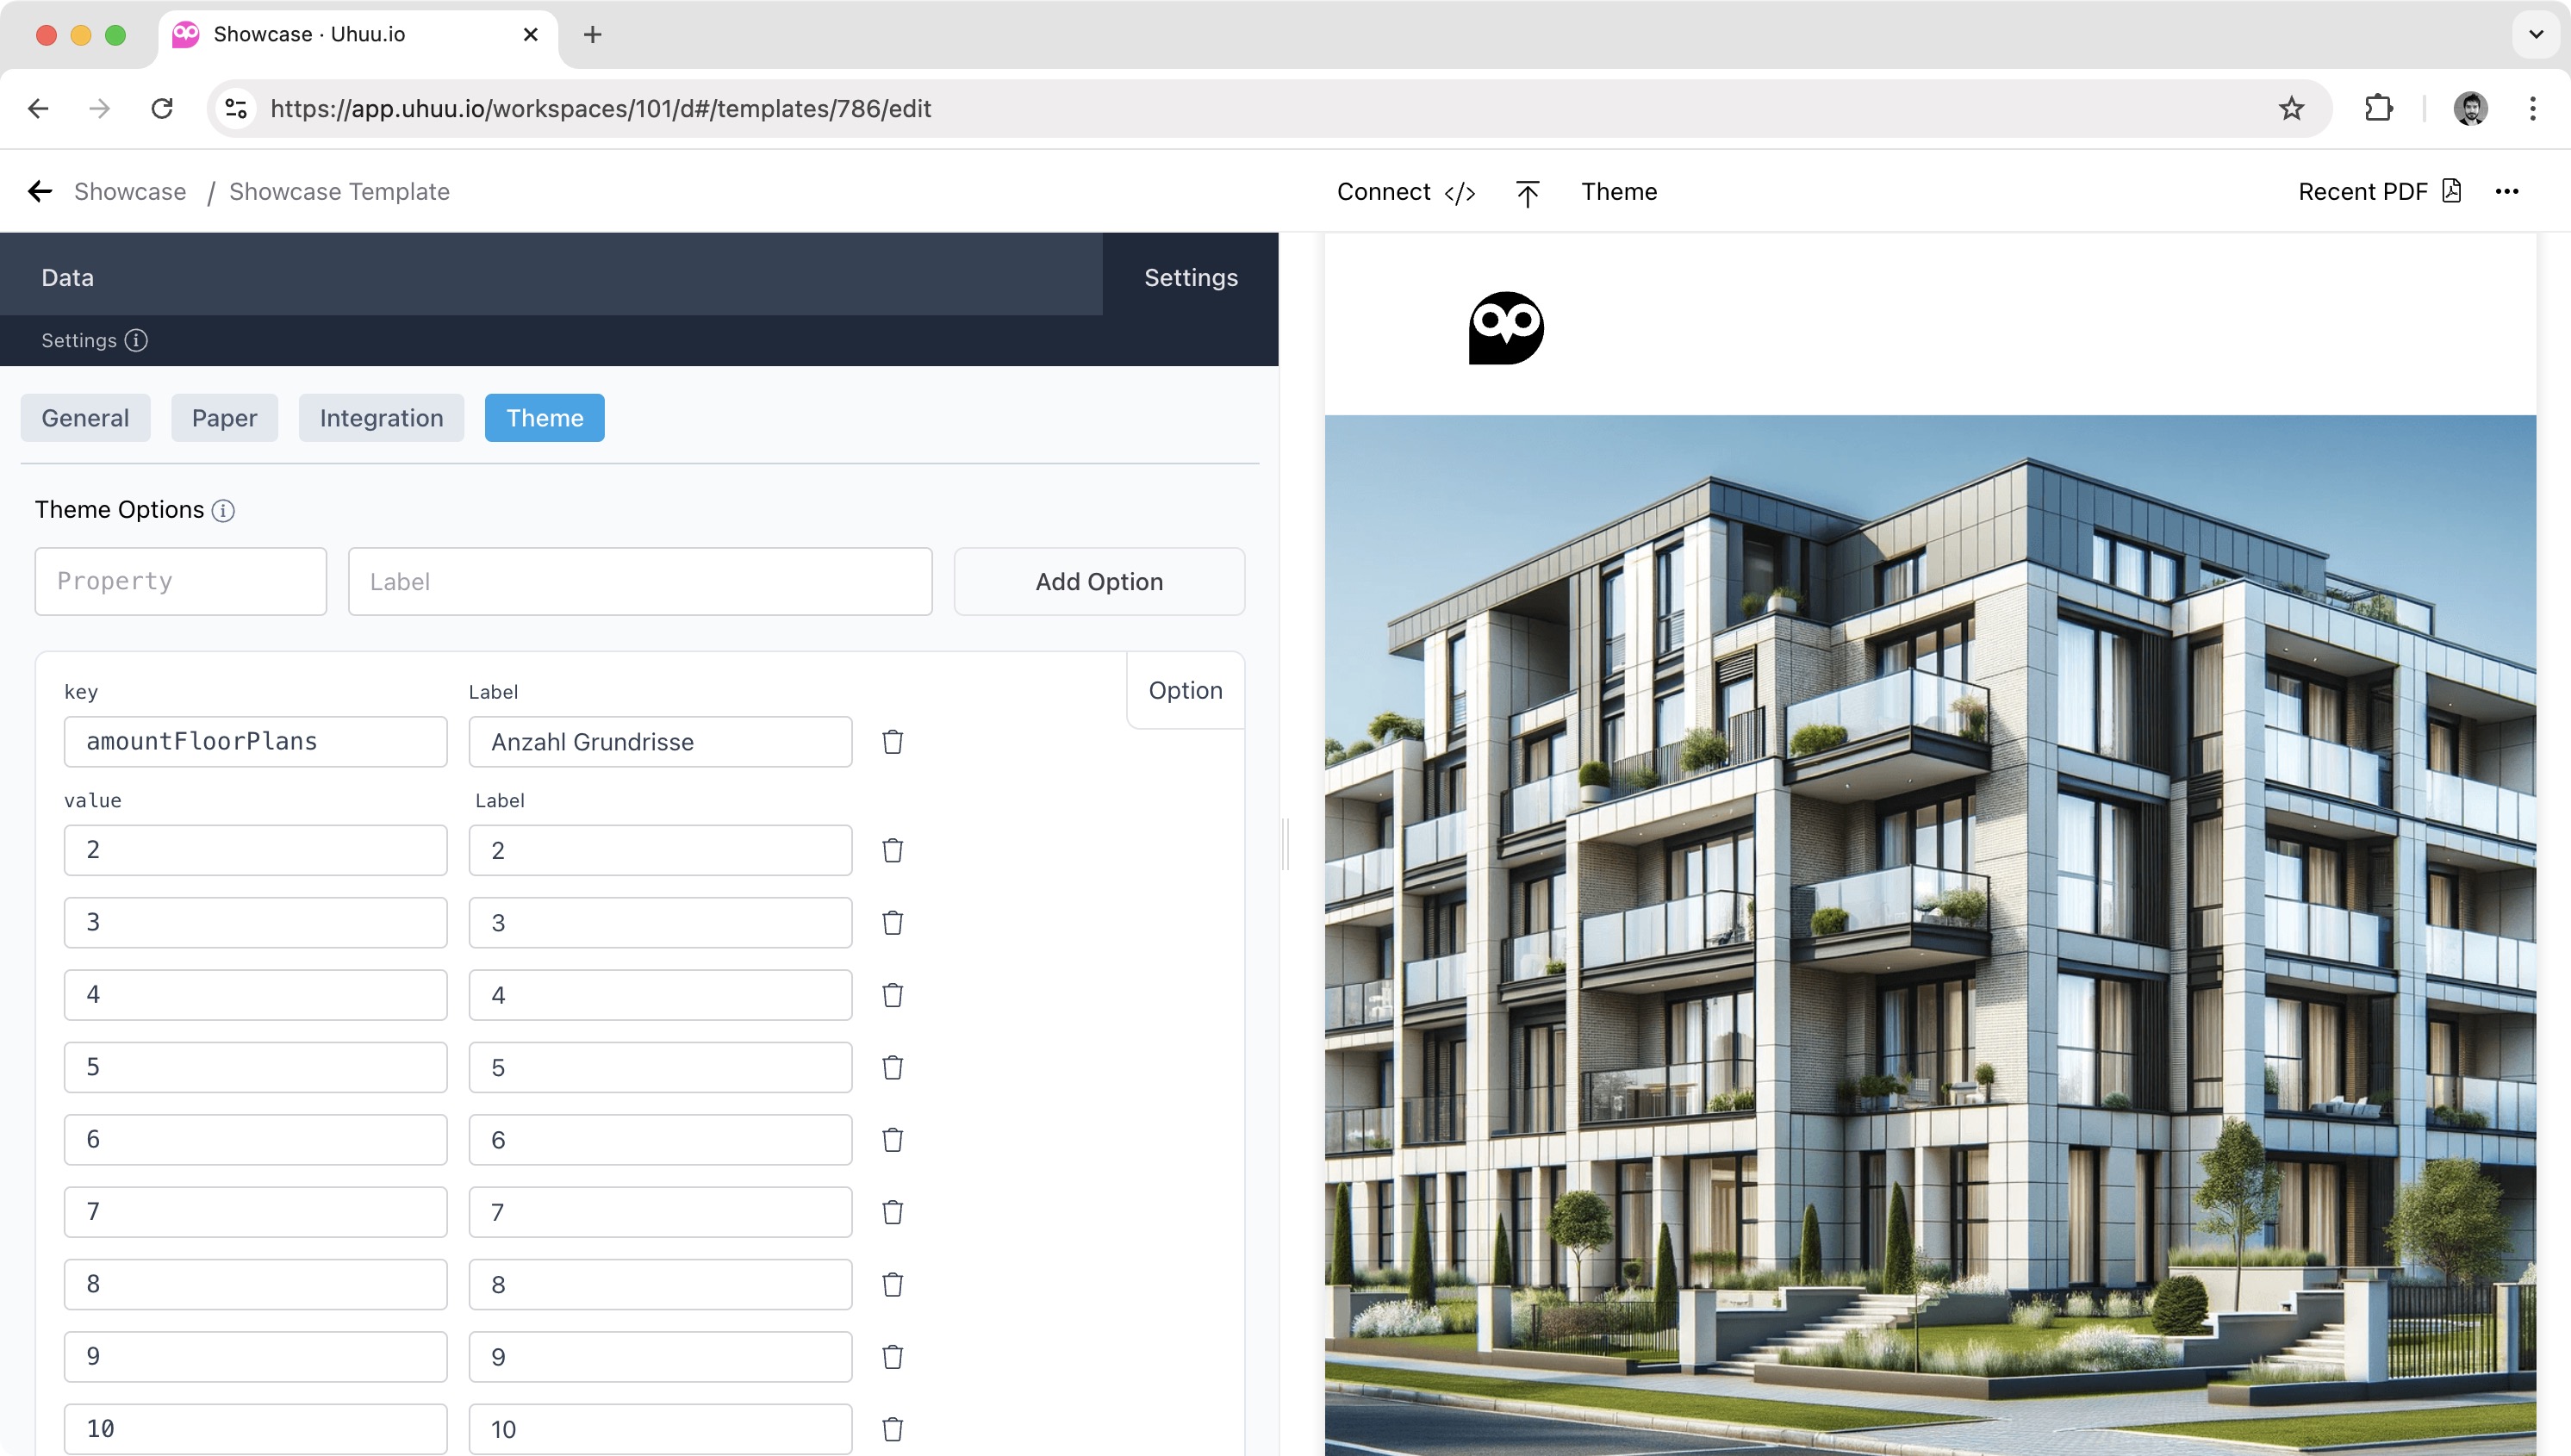Click the back arrow to Showcase
The image size is (2571, 1456).
pos(39,190)
